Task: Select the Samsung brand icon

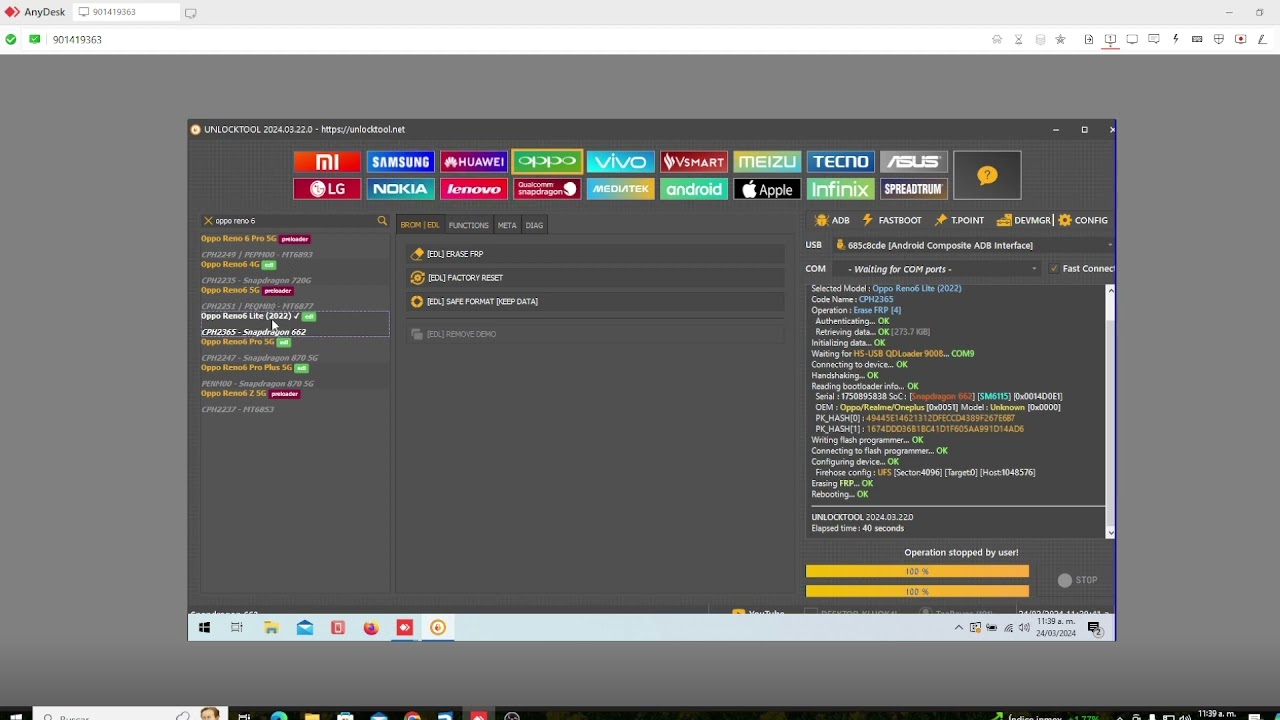Action: [400, 162]
